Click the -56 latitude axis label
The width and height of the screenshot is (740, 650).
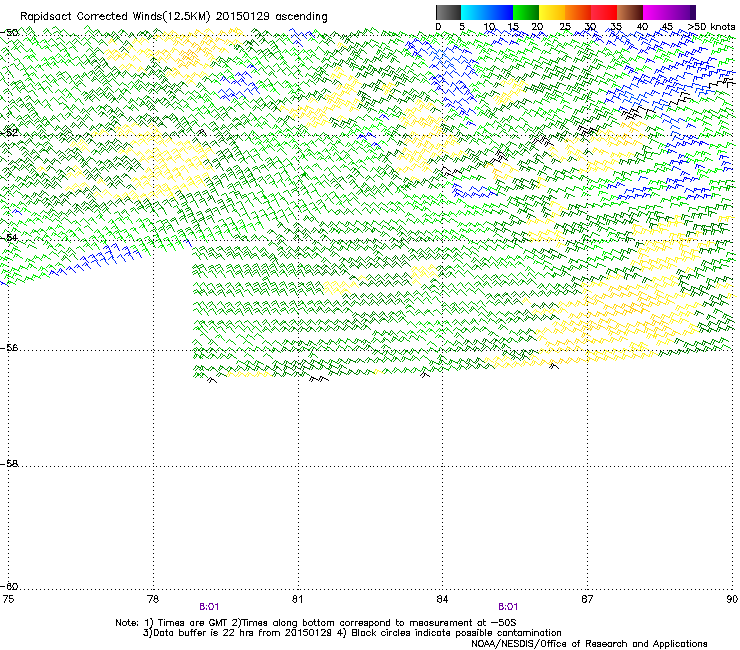9,347
